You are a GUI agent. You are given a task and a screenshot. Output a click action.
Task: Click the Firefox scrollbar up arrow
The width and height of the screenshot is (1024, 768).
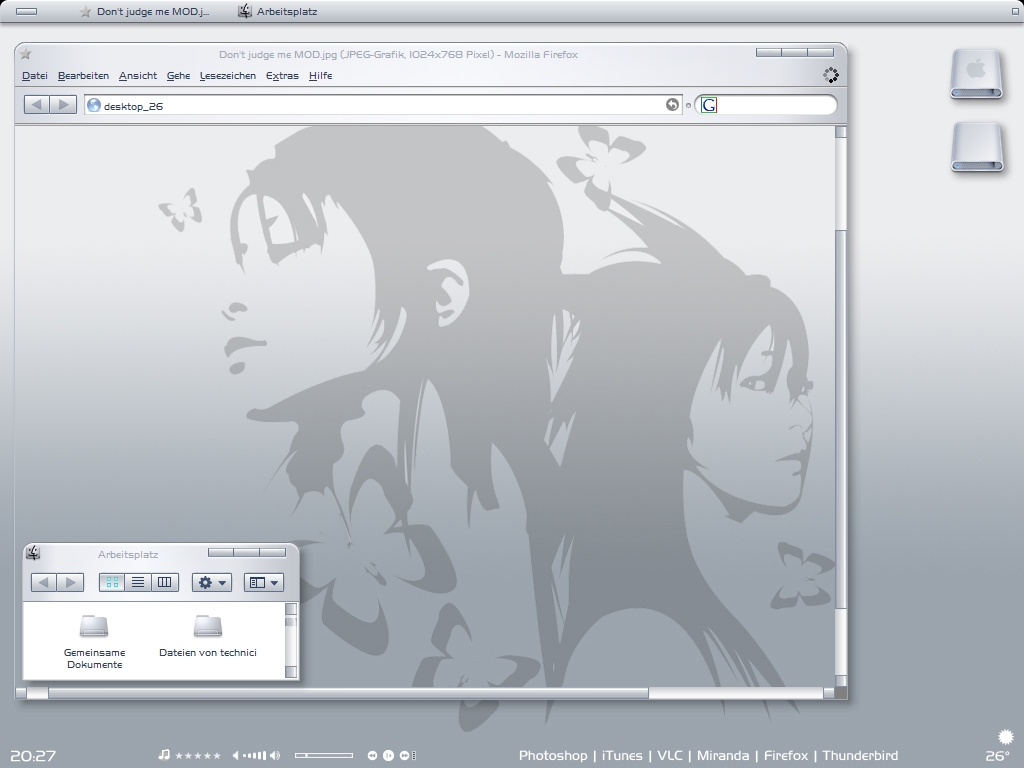click(x=841, y=132)
